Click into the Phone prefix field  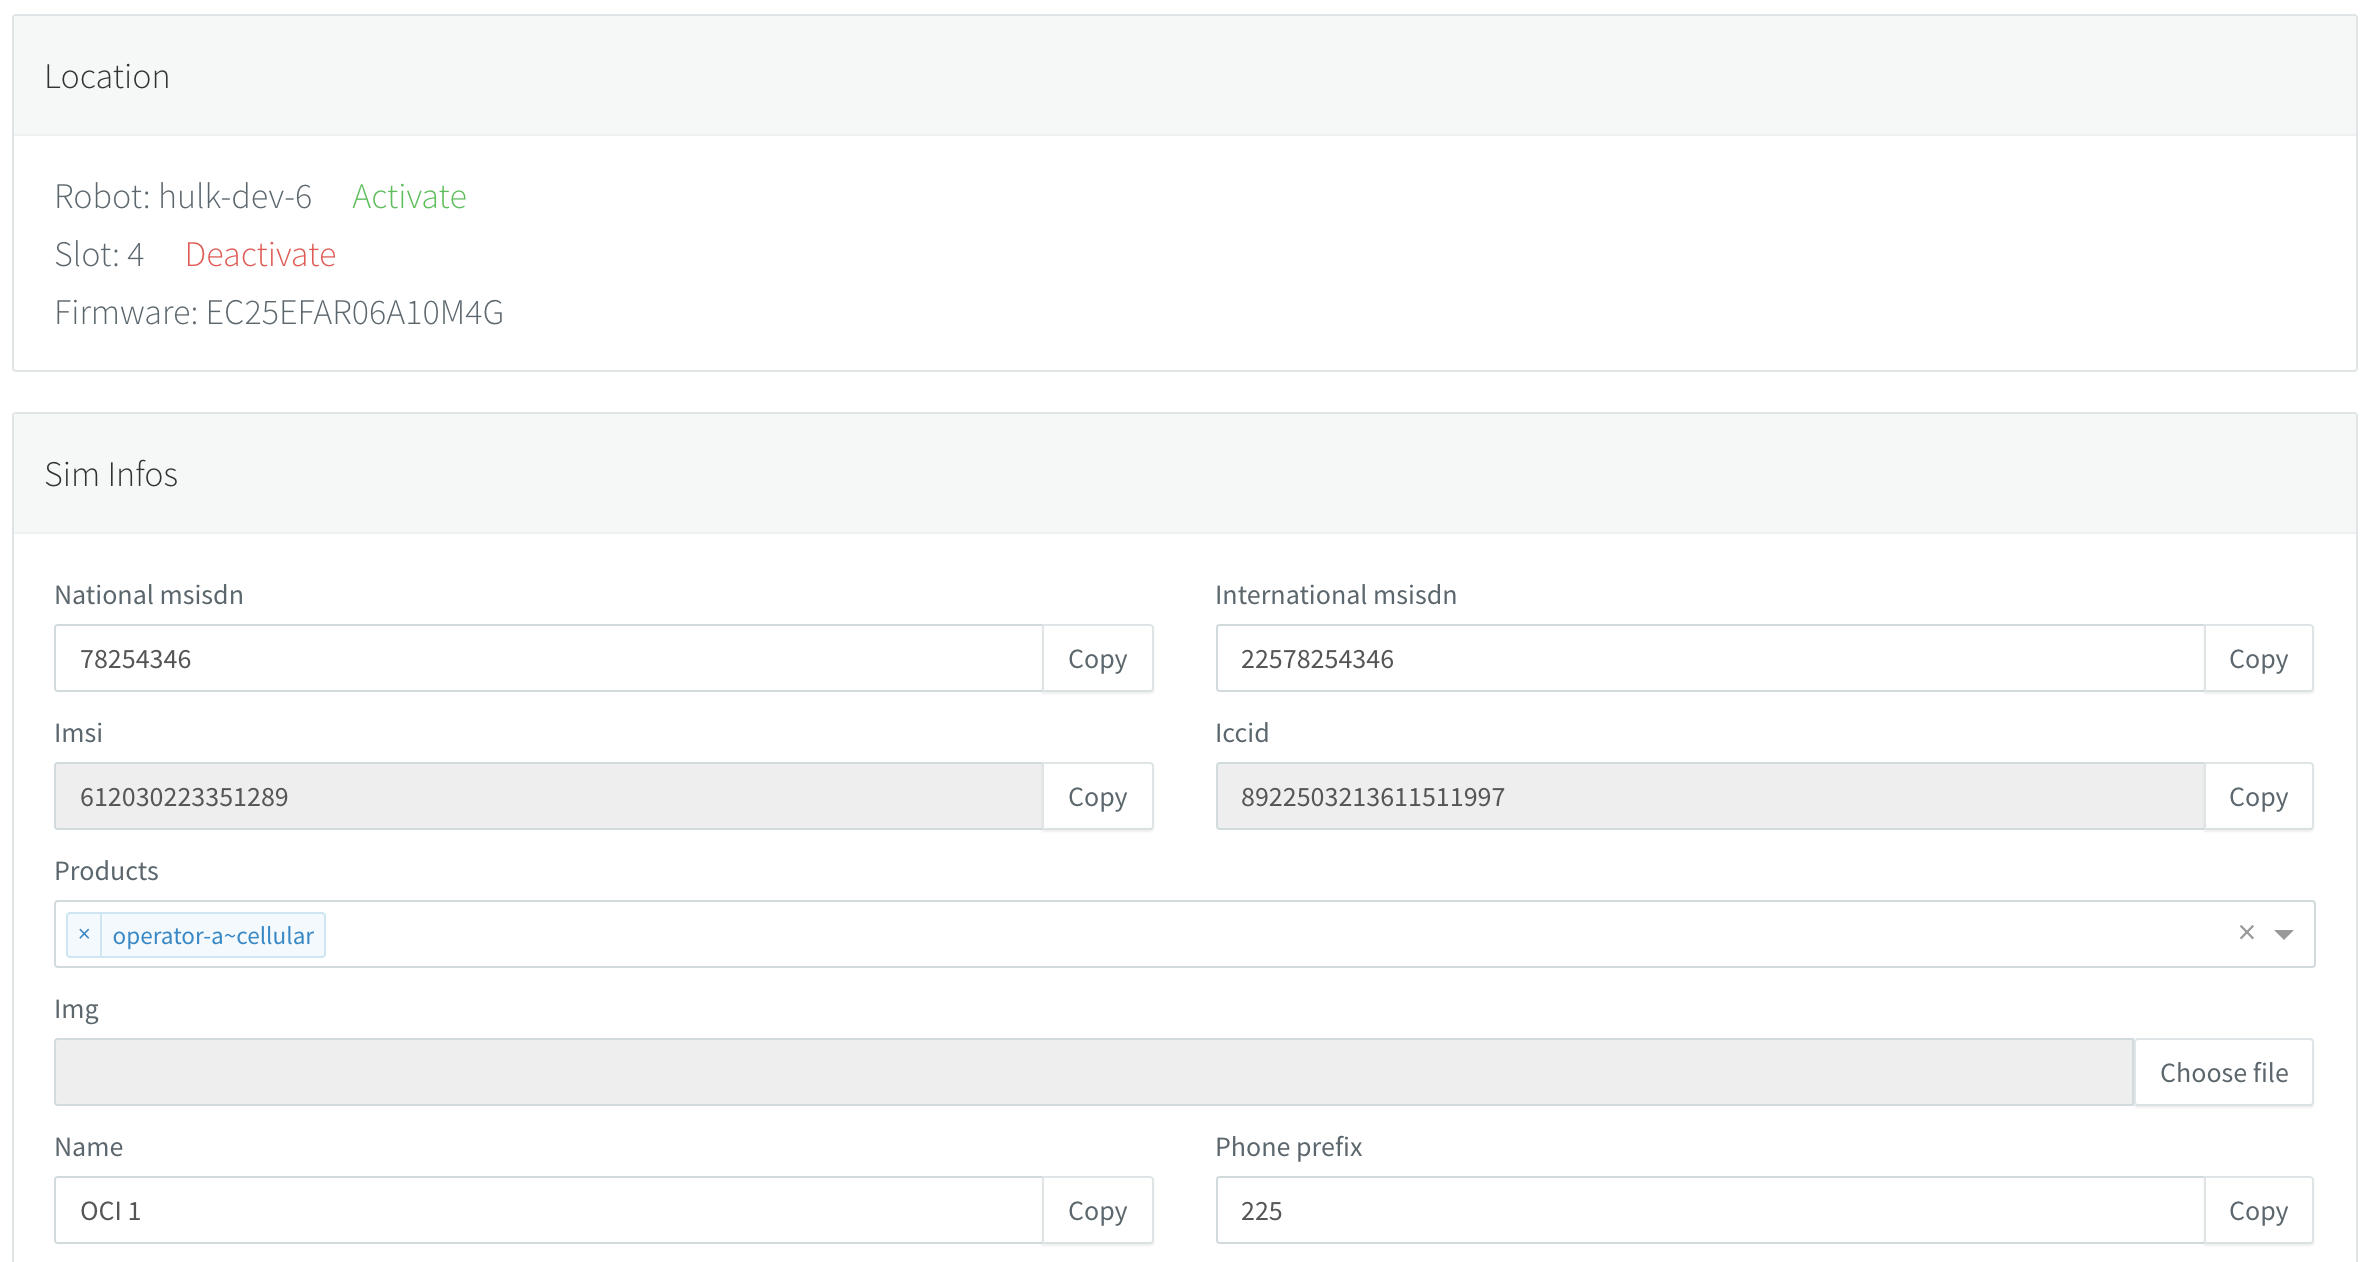[x=1710, y=1210]
